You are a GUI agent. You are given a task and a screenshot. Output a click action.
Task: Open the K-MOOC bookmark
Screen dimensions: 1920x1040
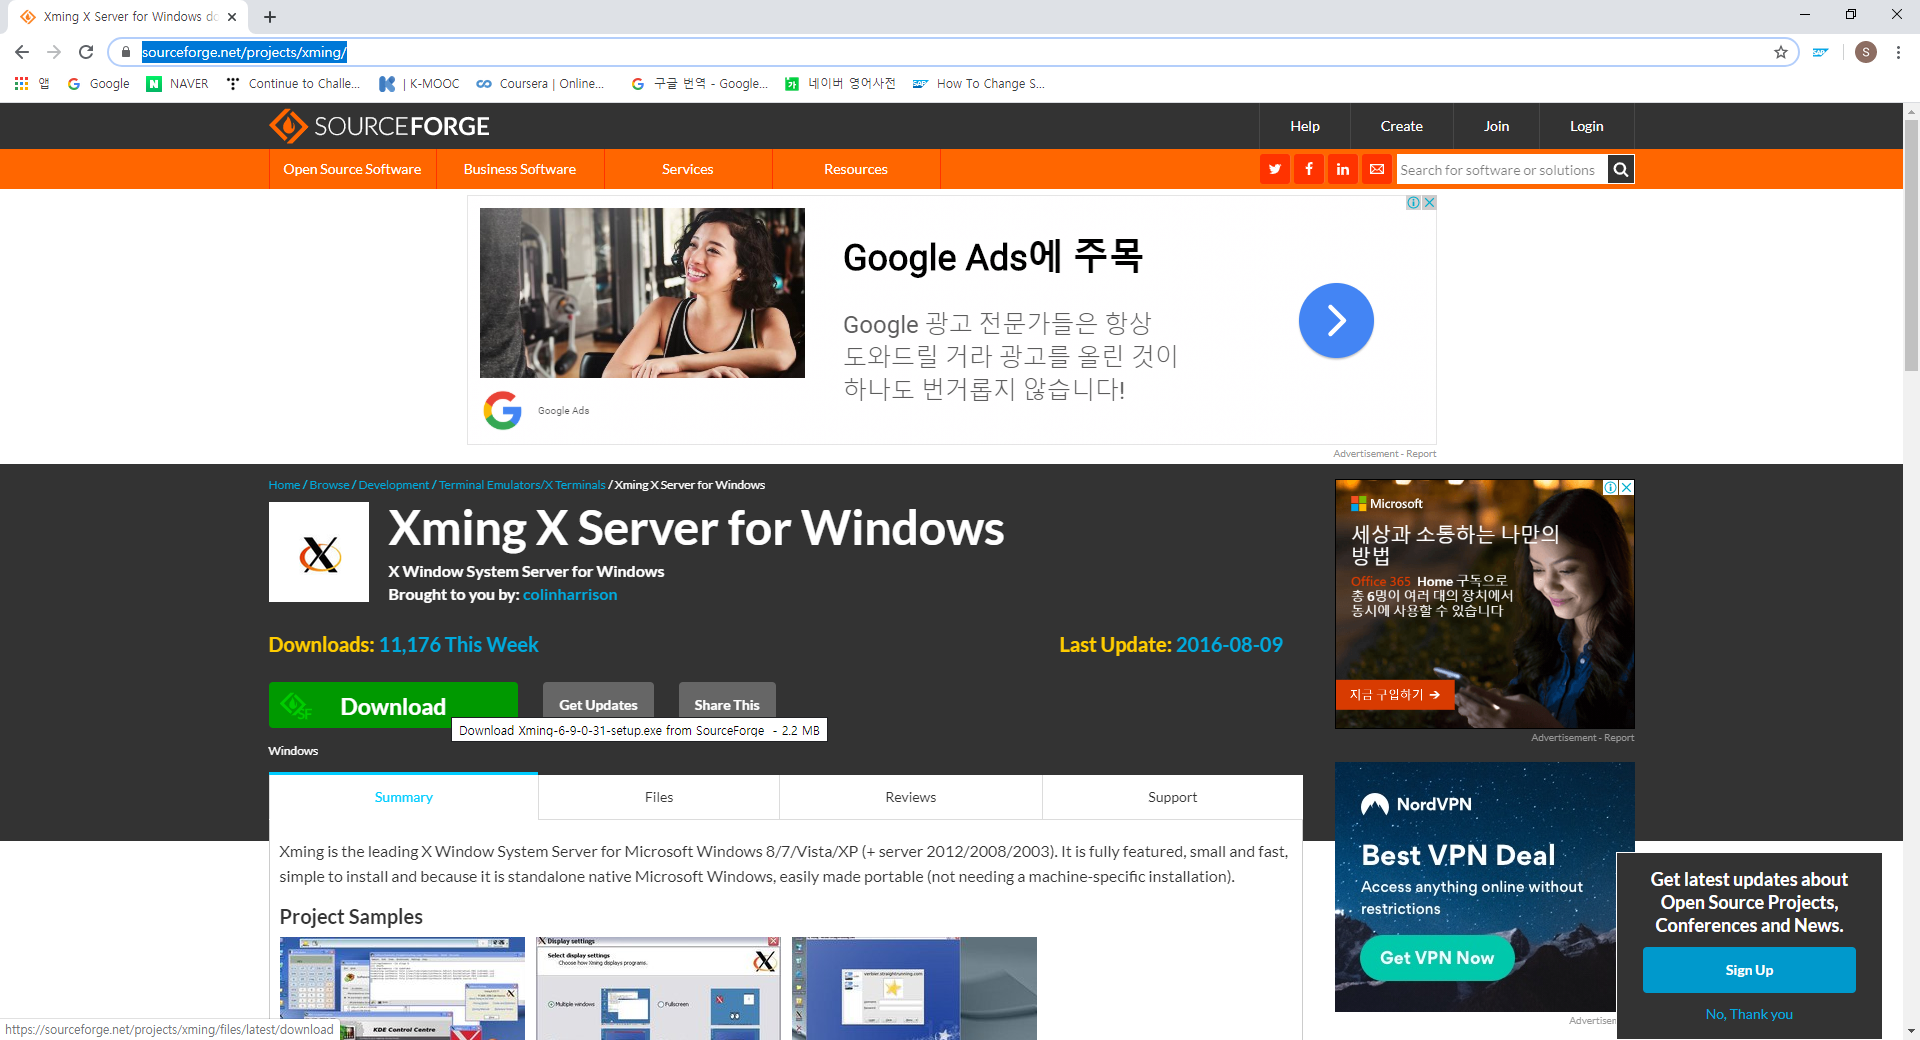click(x=419, y=84)
